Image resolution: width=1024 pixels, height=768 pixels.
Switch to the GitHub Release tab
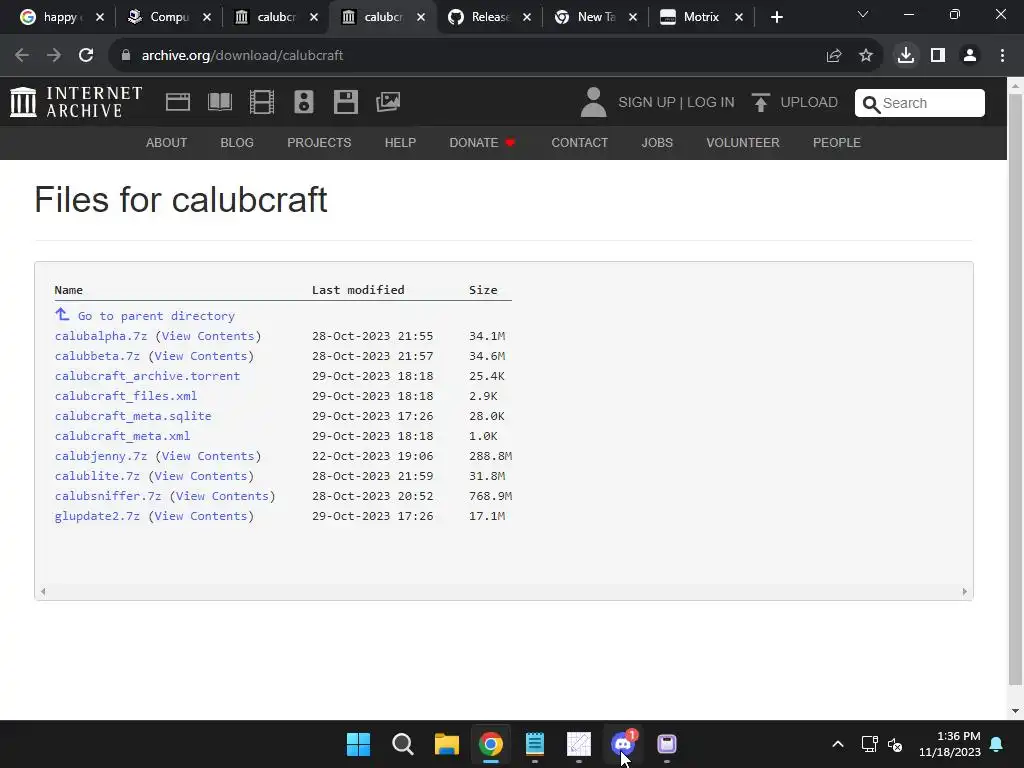coord(490,17)
